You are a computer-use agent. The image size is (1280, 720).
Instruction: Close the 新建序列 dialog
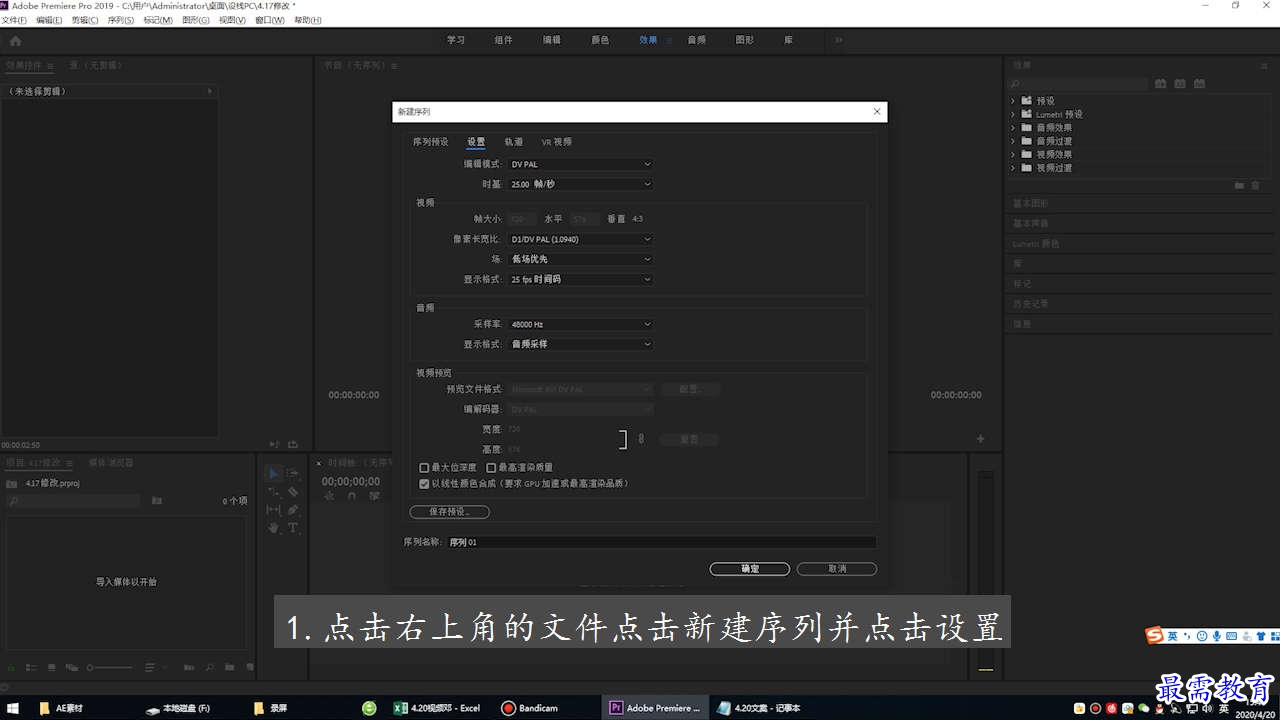877,112
